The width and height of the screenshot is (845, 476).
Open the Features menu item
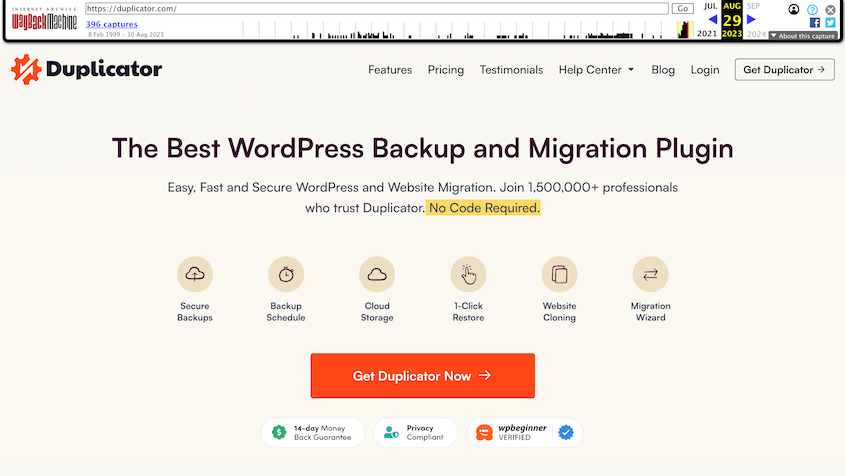(x=390, y=70)
